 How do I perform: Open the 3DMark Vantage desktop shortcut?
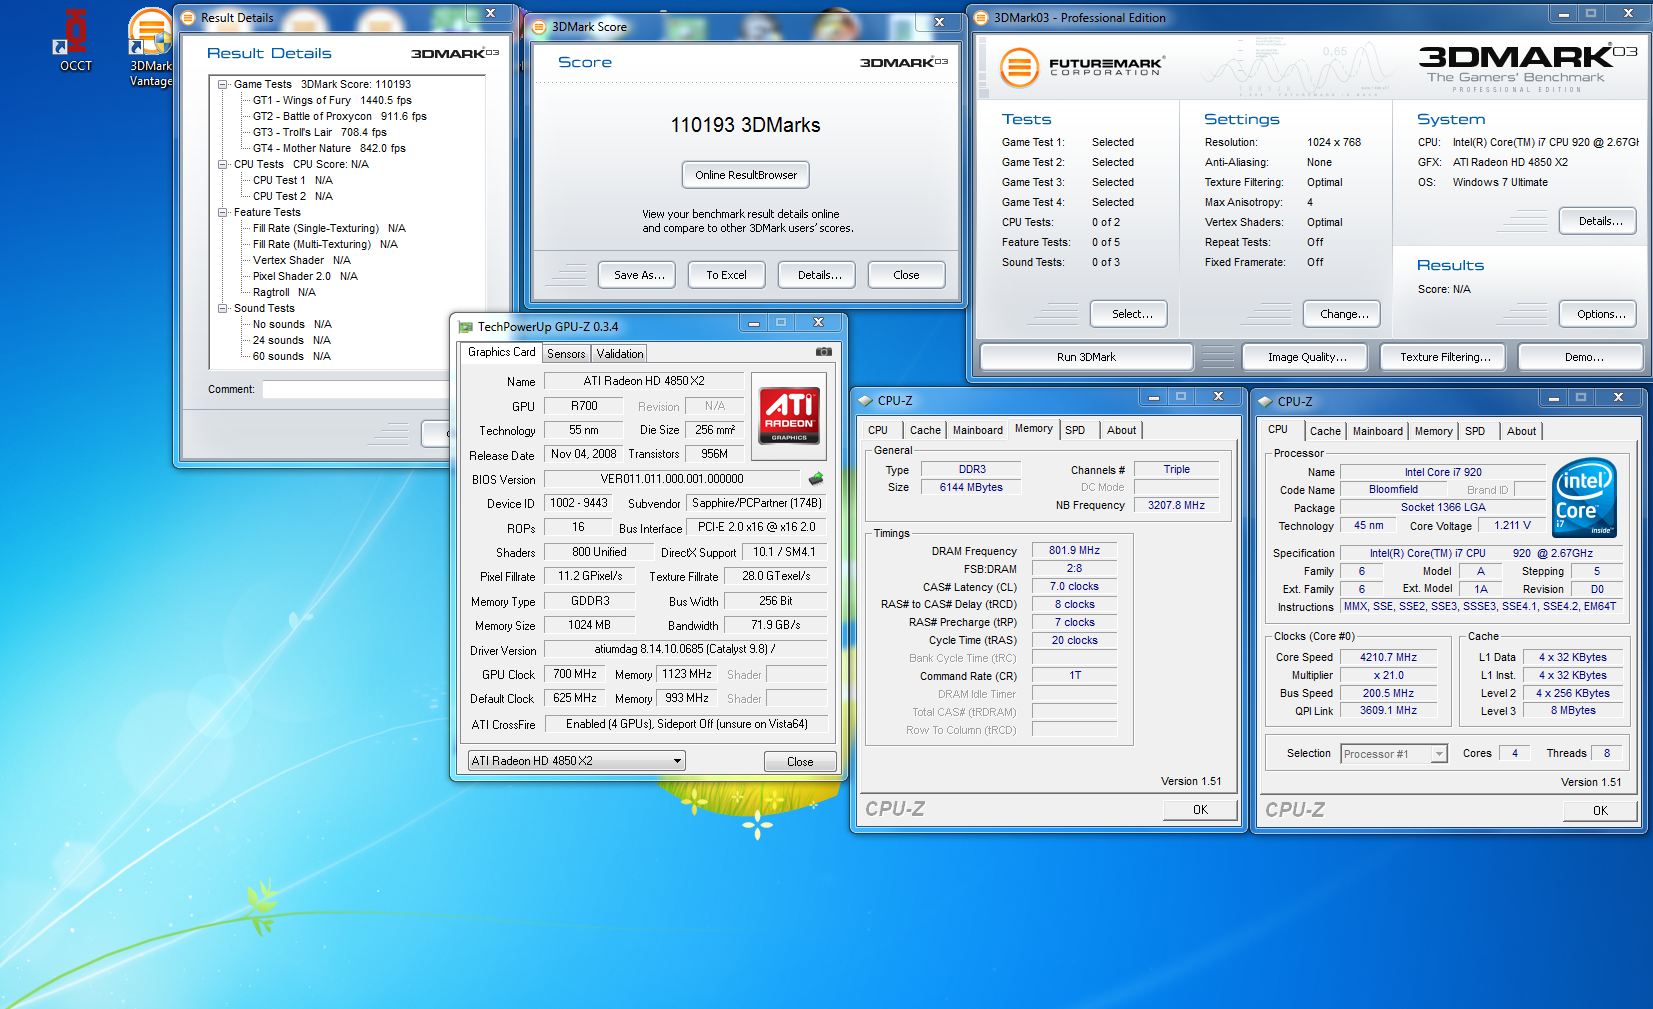point(150,45)
